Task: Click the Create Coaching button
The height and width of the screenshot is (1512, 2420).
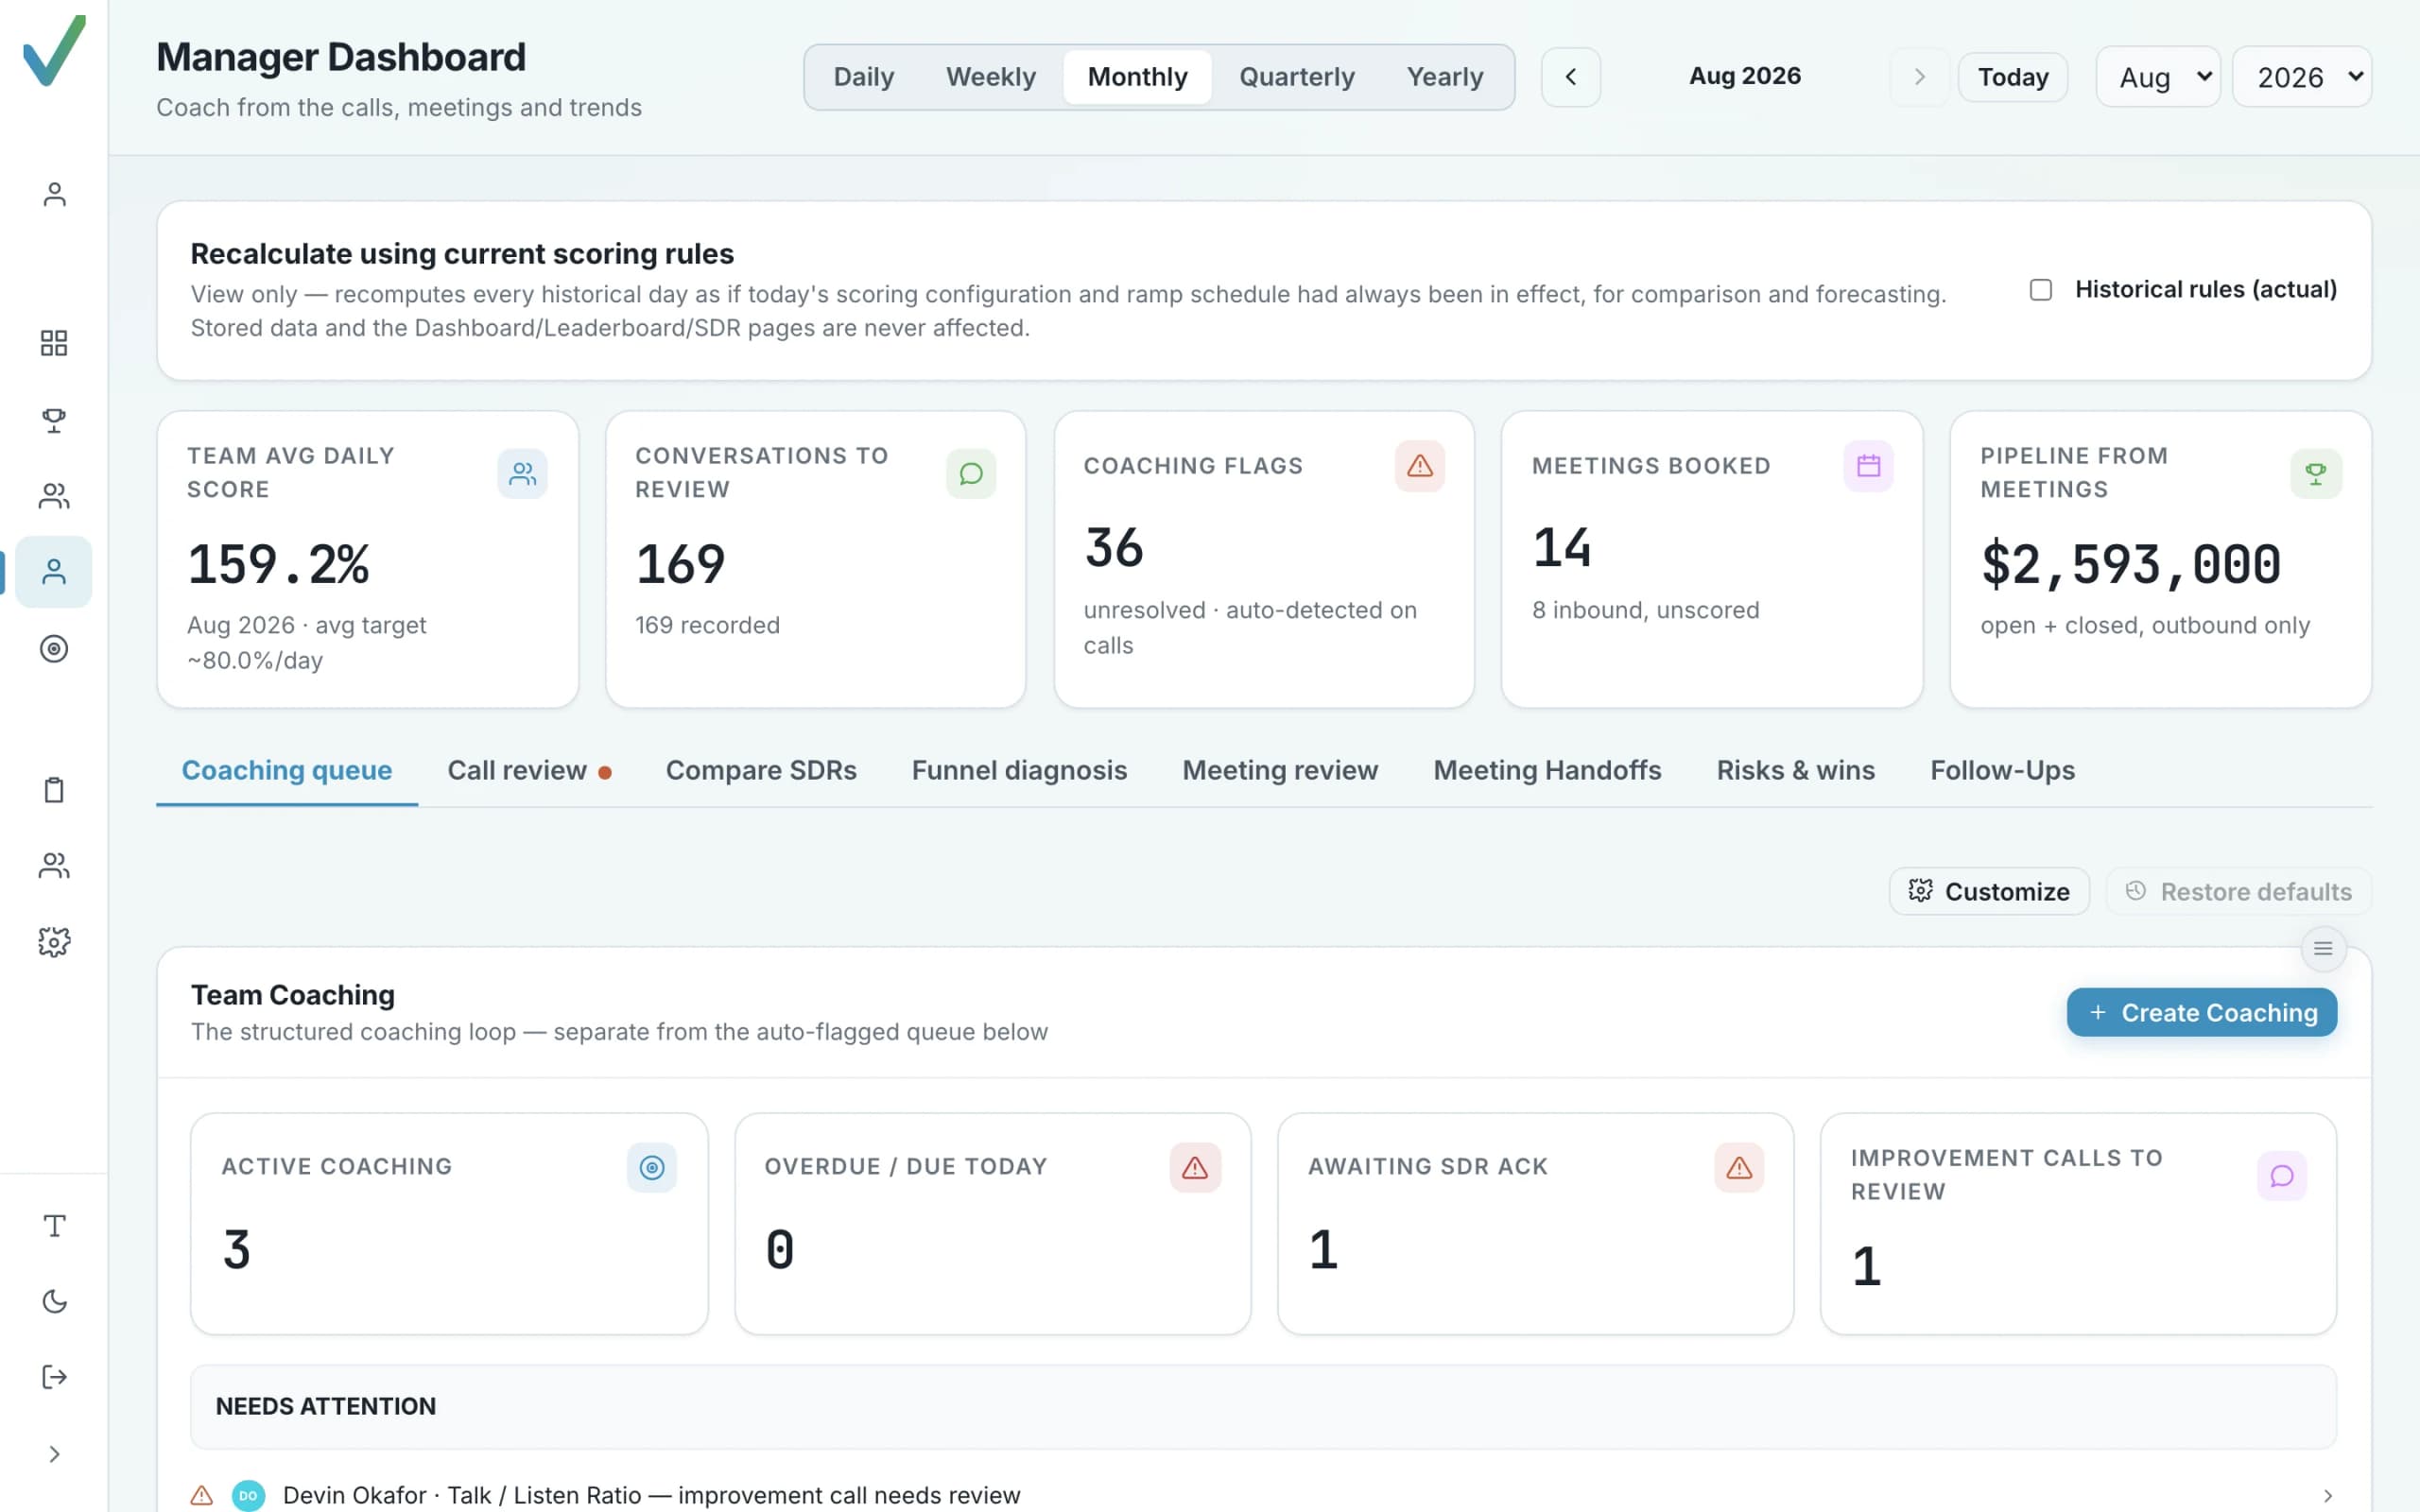Action: pyautogui.click(x=2202, y=1013)
